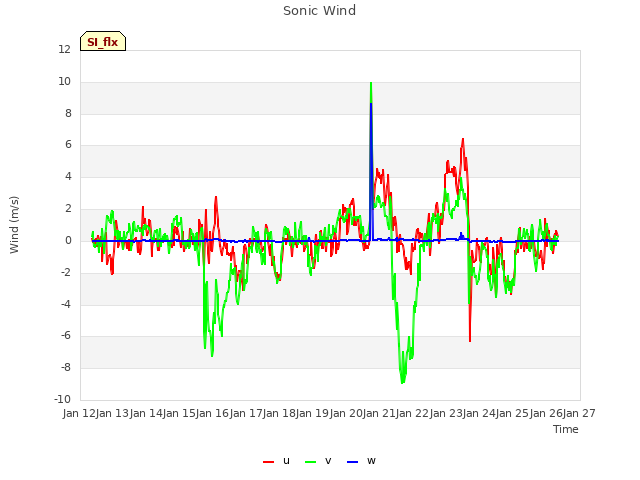Click the Jan 16 x-axis label
Screen dimensions: 640x480
[213, 413]
